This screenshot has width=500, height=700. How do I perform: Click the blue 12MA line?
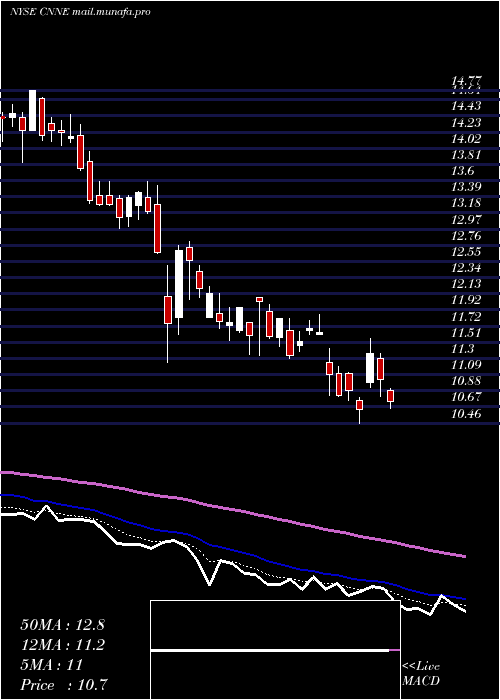click(x=232, y=550)
